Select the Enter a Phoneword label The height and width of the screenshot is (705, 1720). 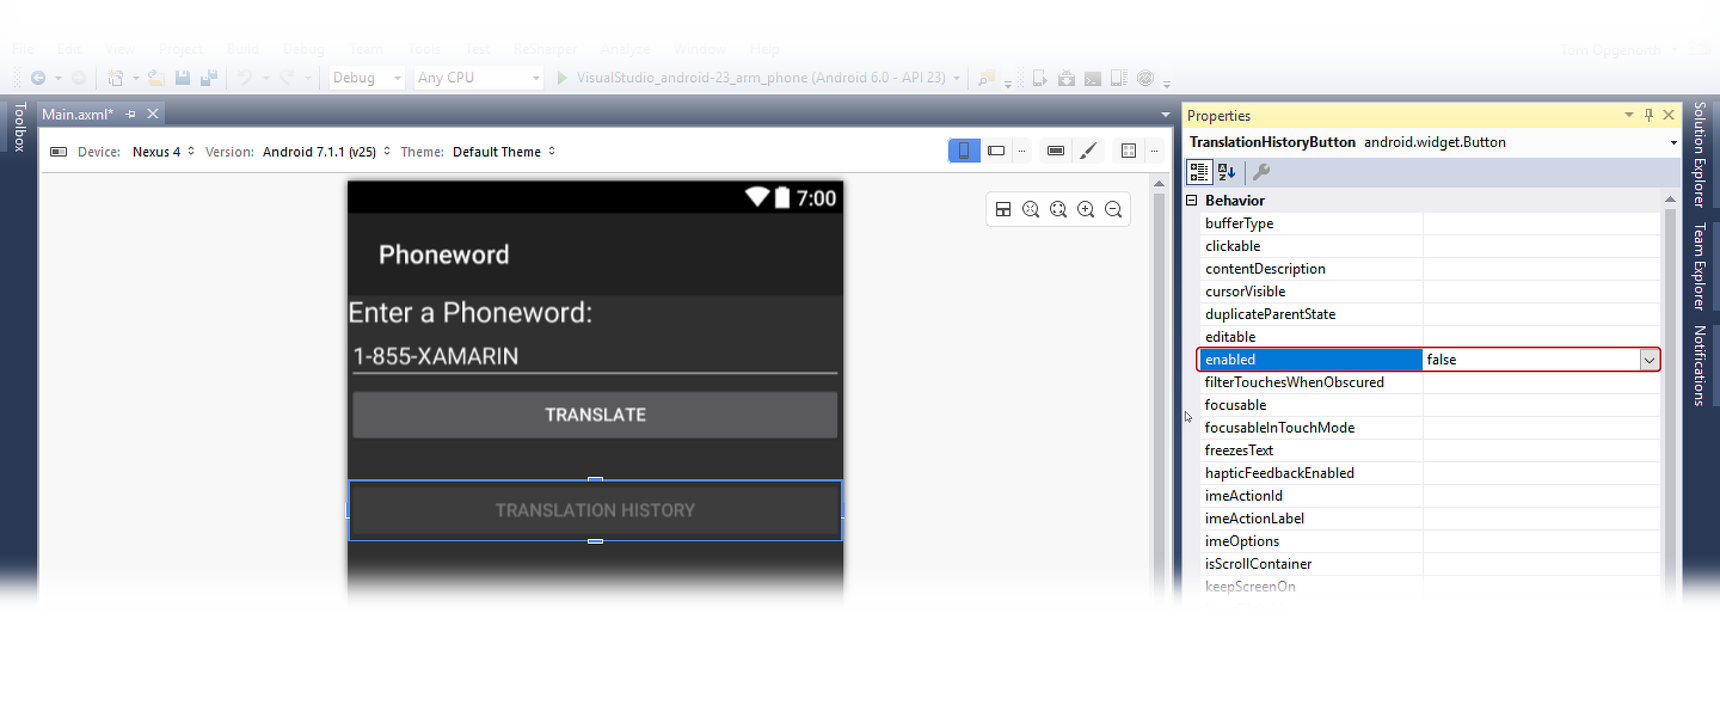pos(470,313)
